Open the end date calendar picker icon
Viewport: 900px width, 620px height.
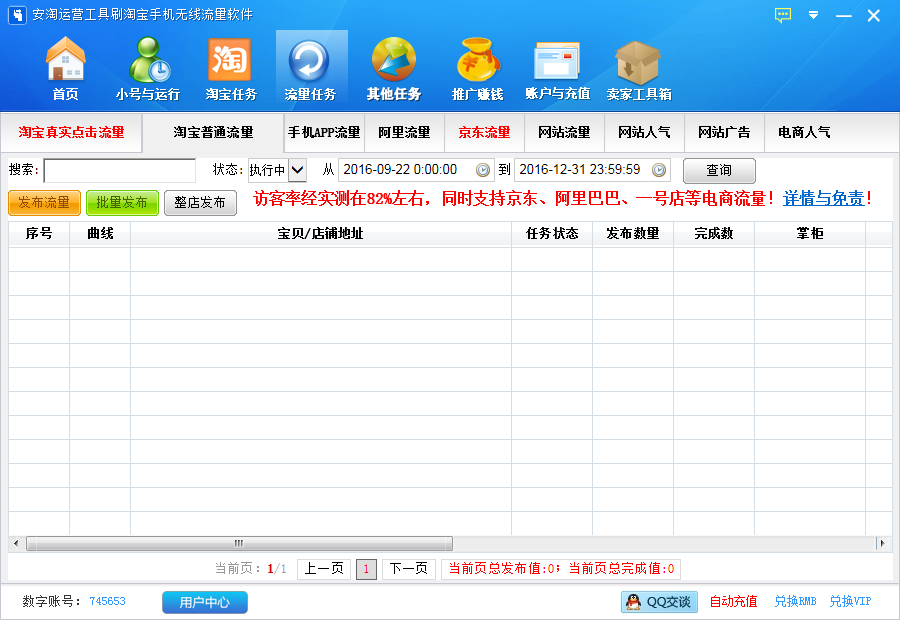[x=659, y=170]
